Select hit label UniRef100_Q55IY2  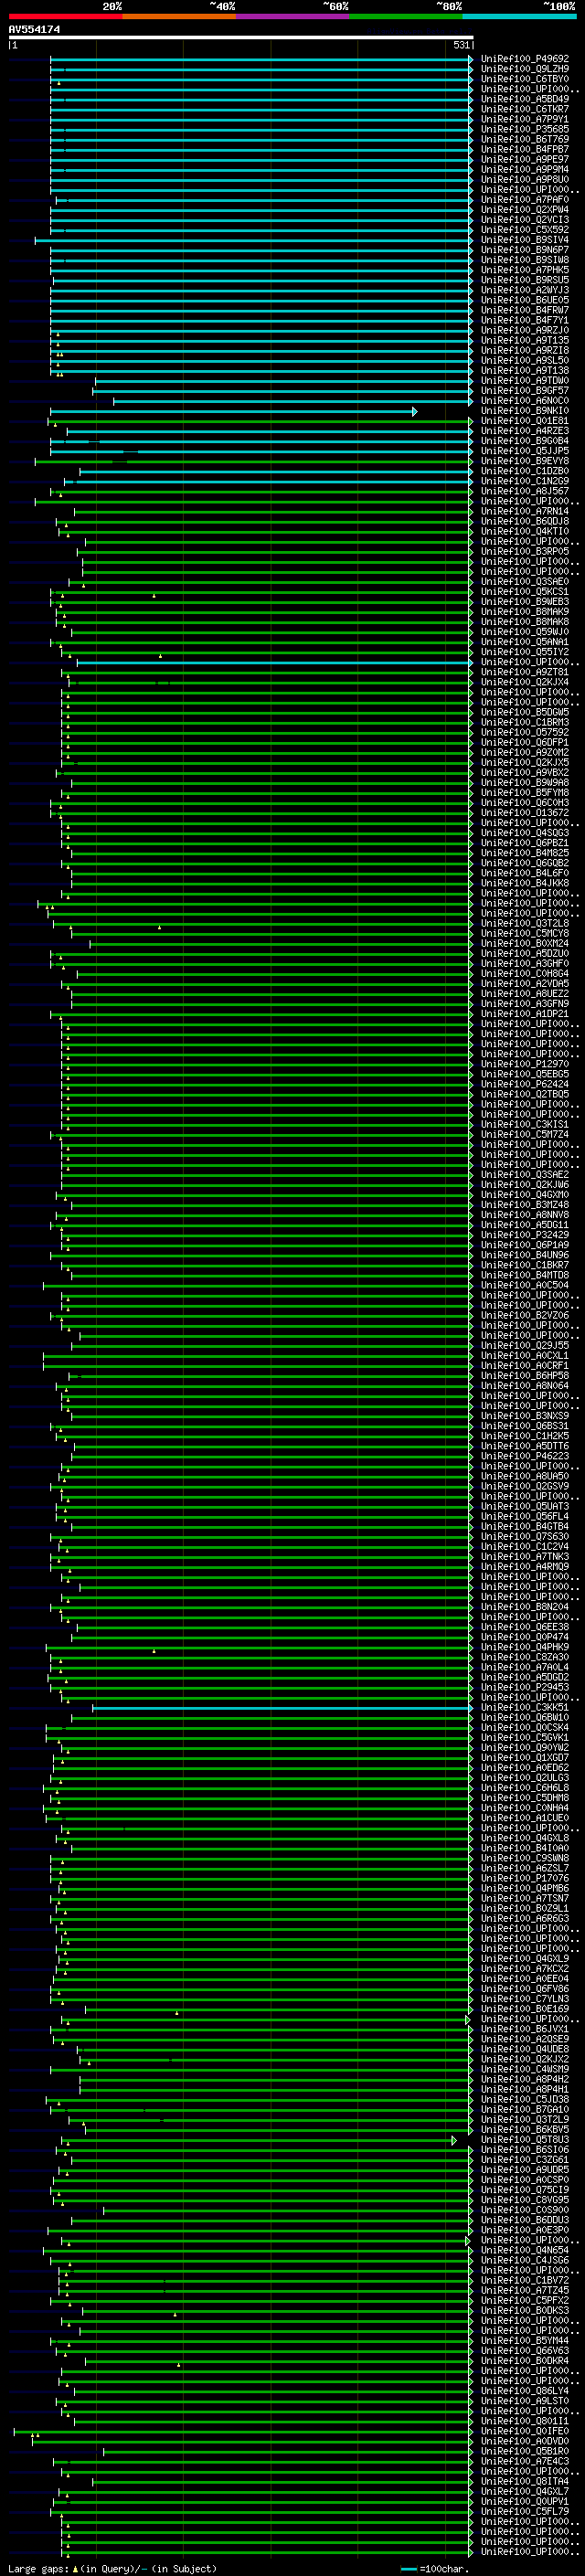[525, 652]
